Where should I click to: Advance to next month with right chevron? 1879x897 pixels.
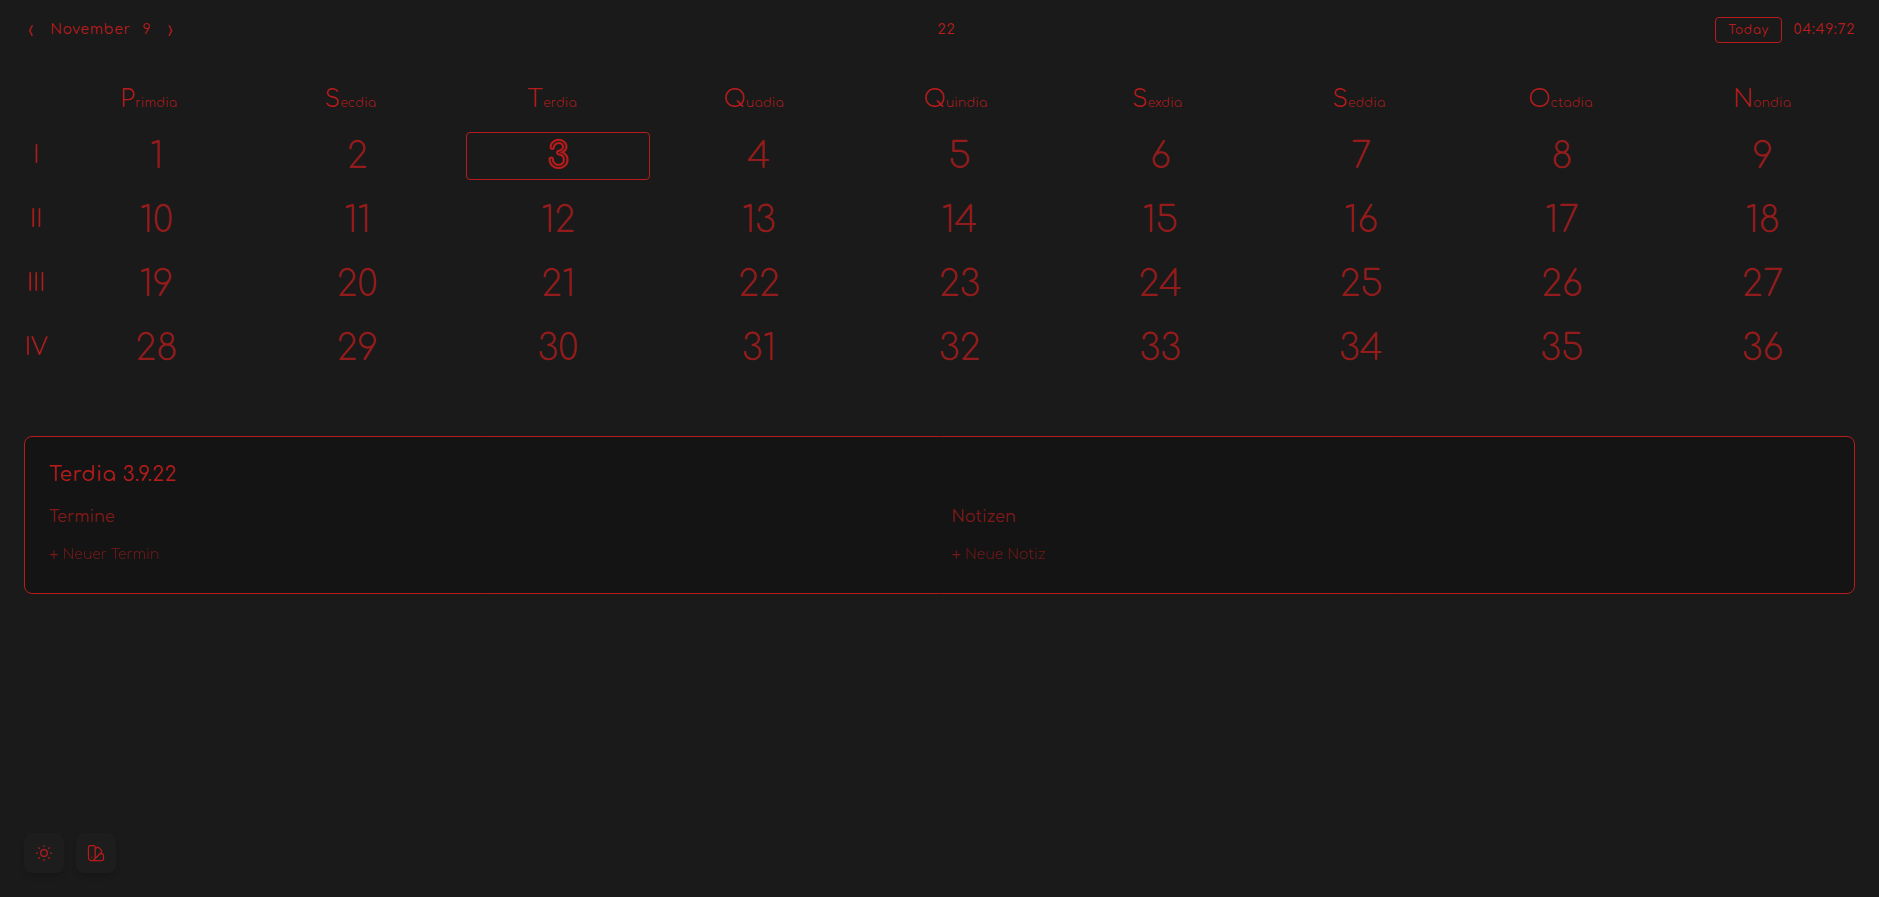pyautogui.click(x=170, y=30)
